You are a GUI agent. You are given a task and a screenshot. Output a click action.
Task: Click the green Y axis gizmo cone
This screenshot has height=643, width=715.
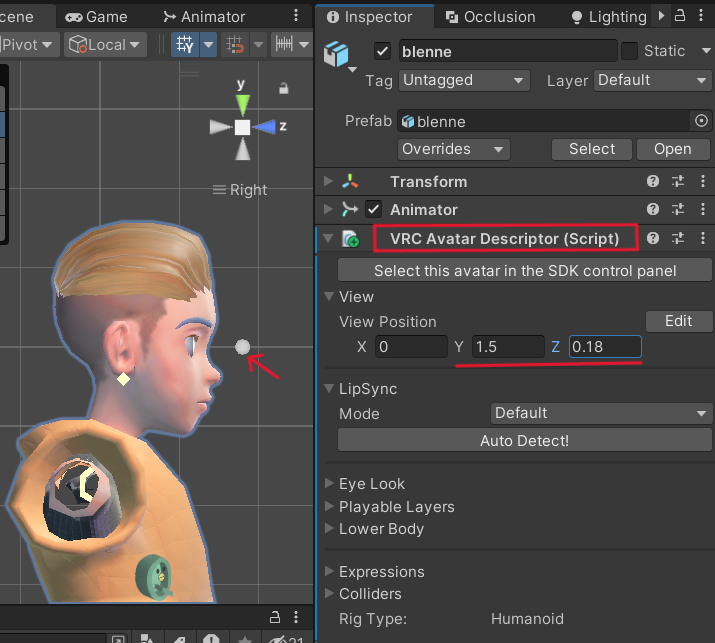[x=242, y=103]
